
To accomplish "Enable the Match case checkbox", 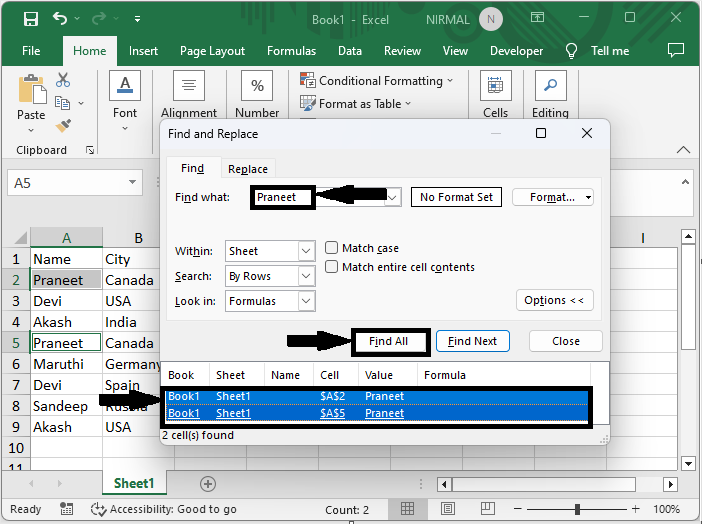I will (331, 248).
